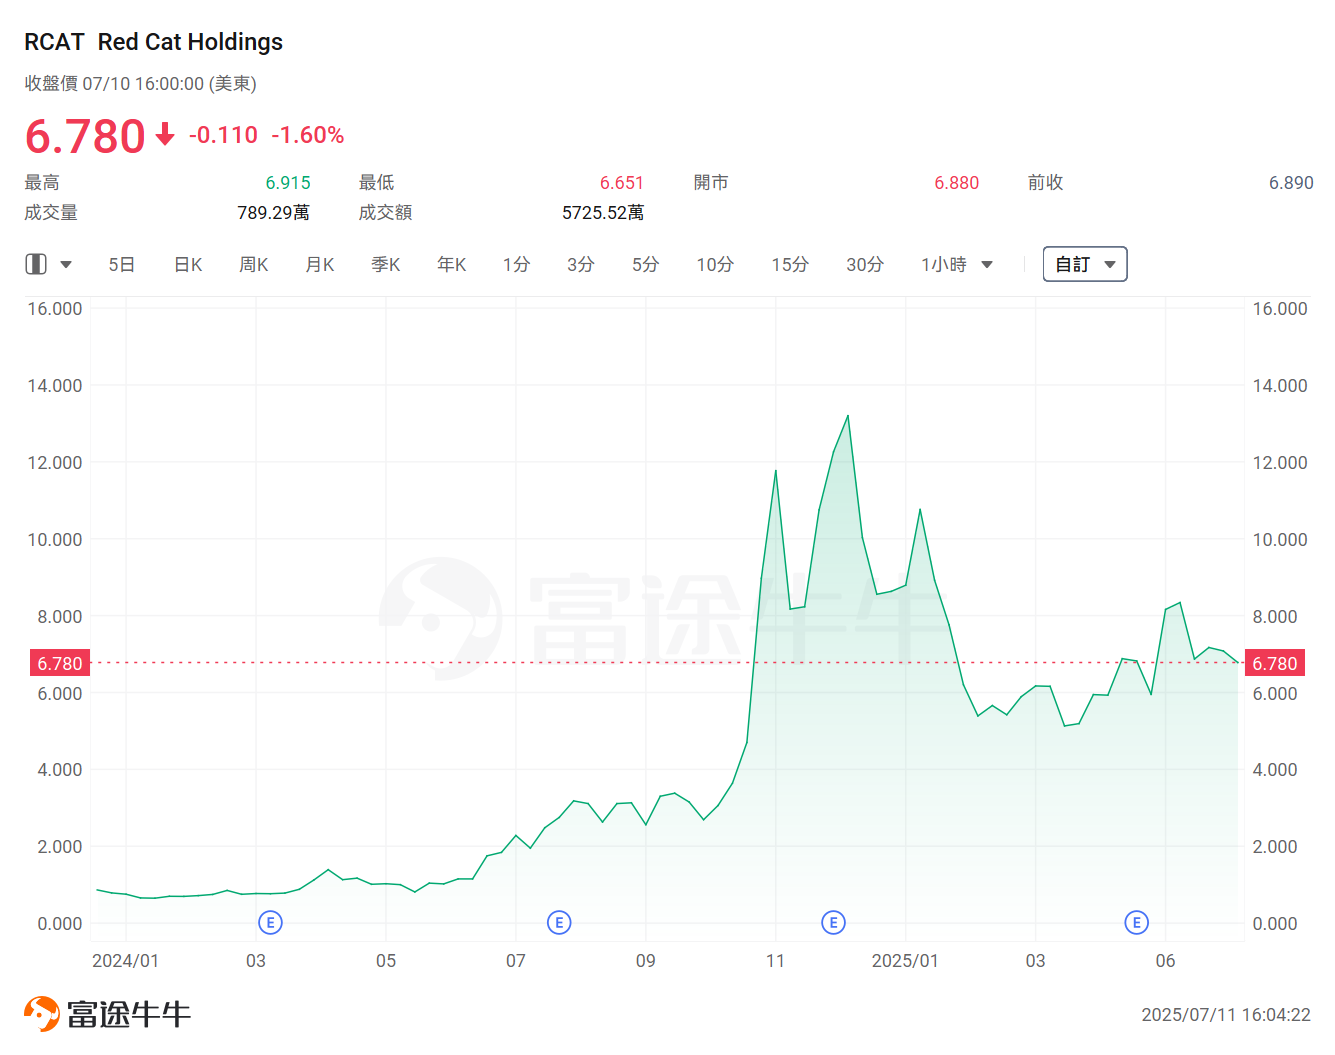Viewport: 1335px width, 1055px height.
Task: Click the earnings marker near March 2024
Action: [270, 922]
